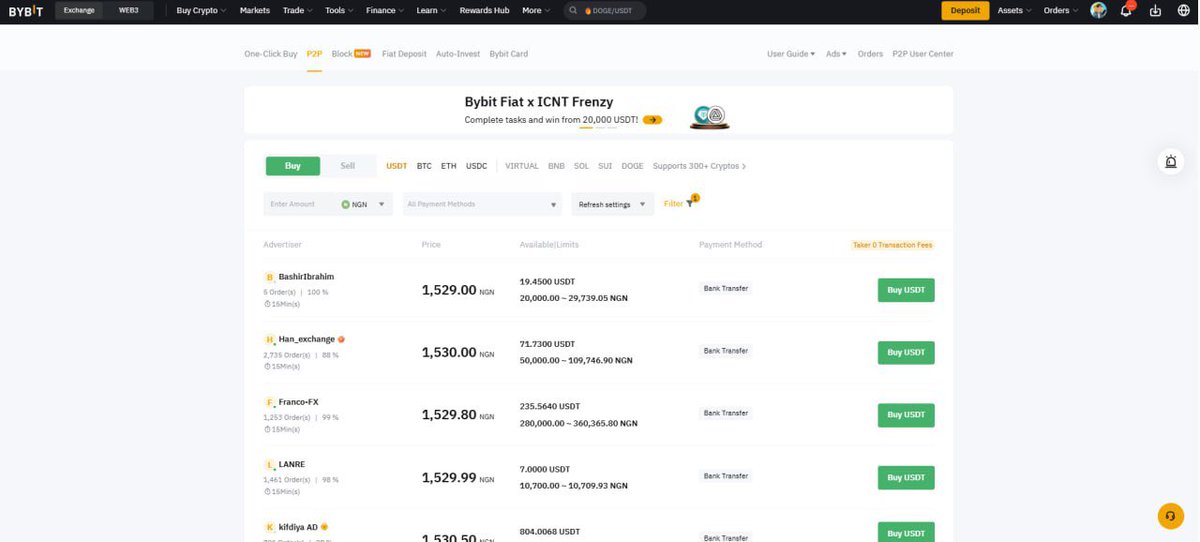Select the USDT coin tab
The width and height of the screenshot is (1200, 542).
click(x=397, y=166)
